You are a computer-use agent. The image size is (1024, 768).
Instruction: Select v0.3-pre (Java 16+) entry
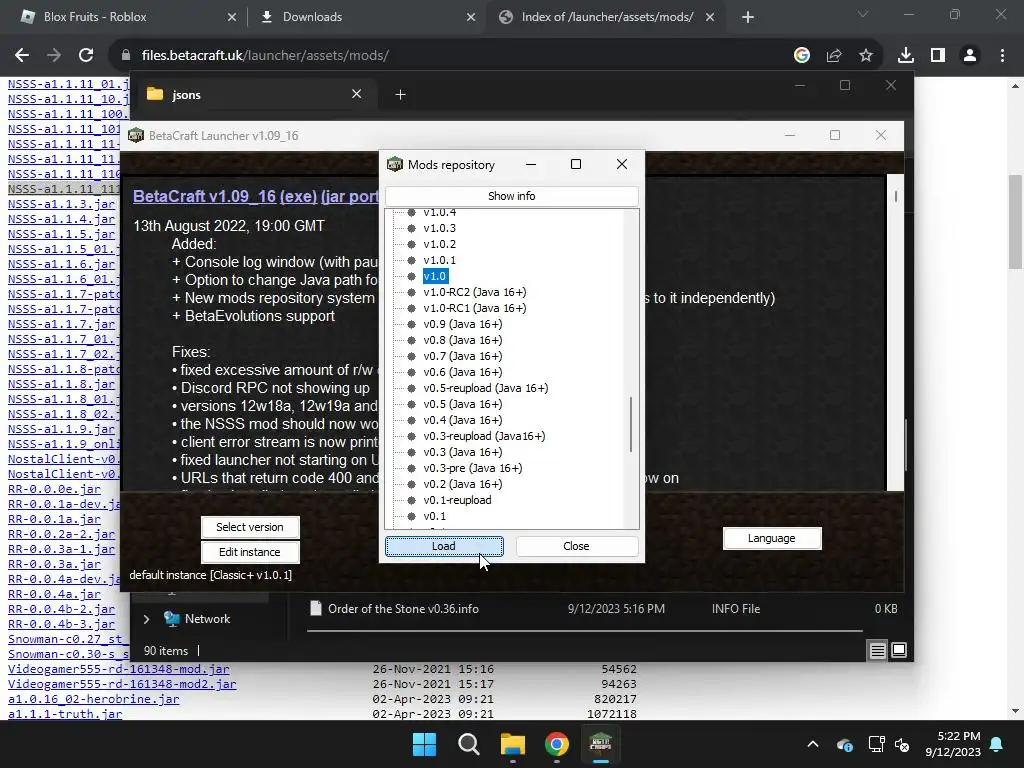[473, 468]
